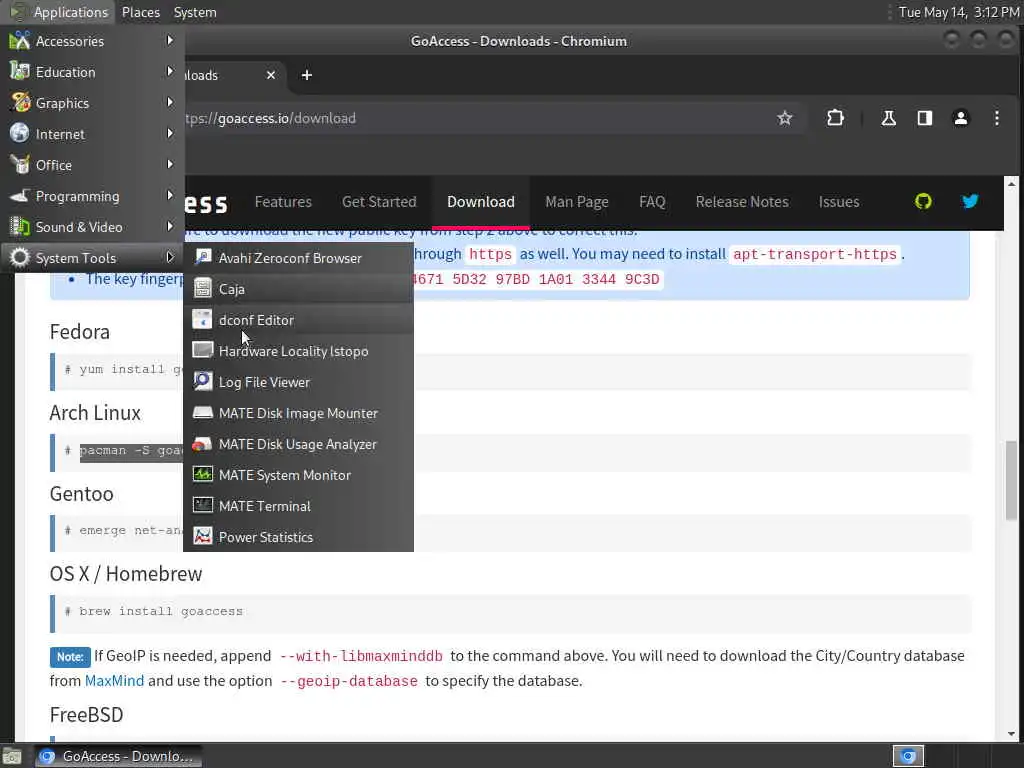
Task: Expand the Accessories submenu arrow
Action: [170, 40]
